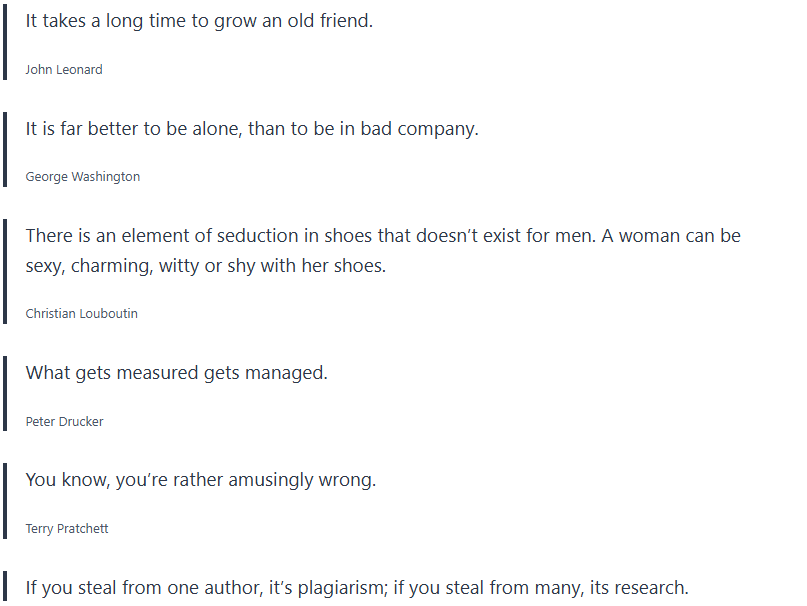807x606 pixels.
Task: Click the line "sexy, charming, witty or shy"
Action: click(x=205, y=267)
